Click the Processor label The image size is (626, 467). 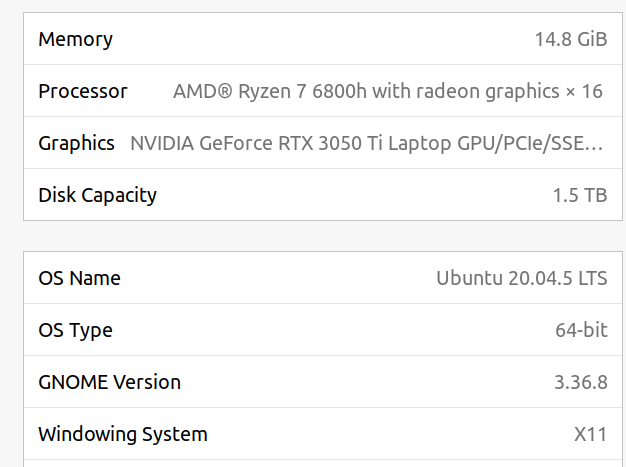pyautogui.click(x=83, y=92)
